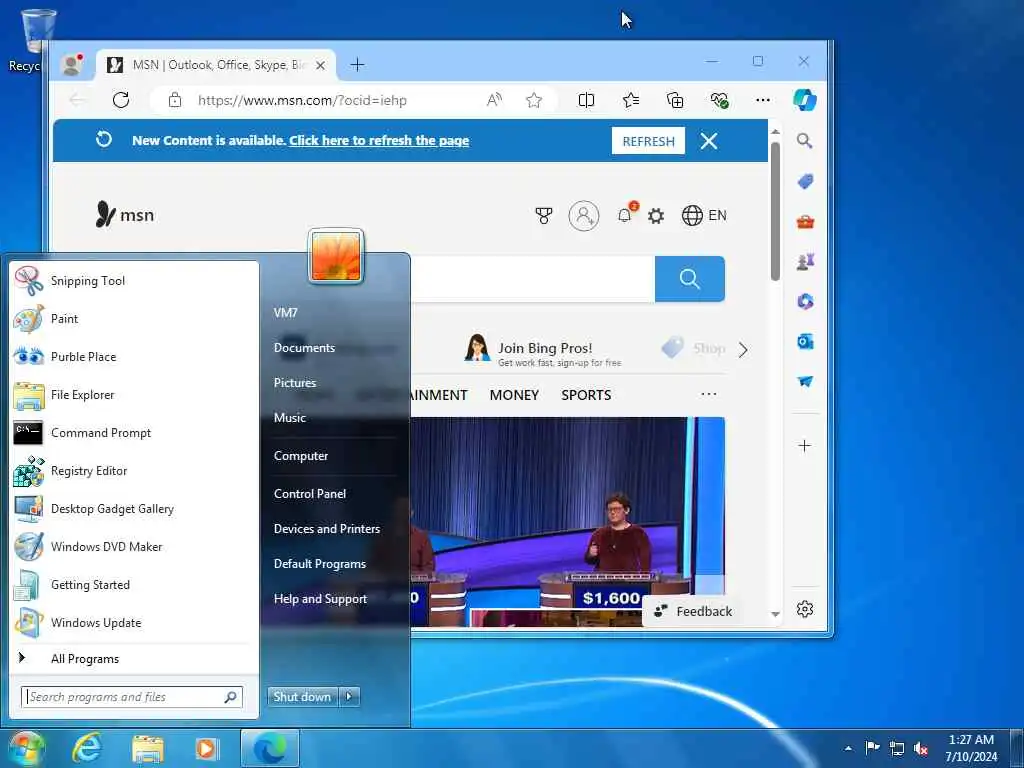The height and width of the screenshot is (768, 1024).
Task: Click the user account flower picture
Action: point(336,256)
